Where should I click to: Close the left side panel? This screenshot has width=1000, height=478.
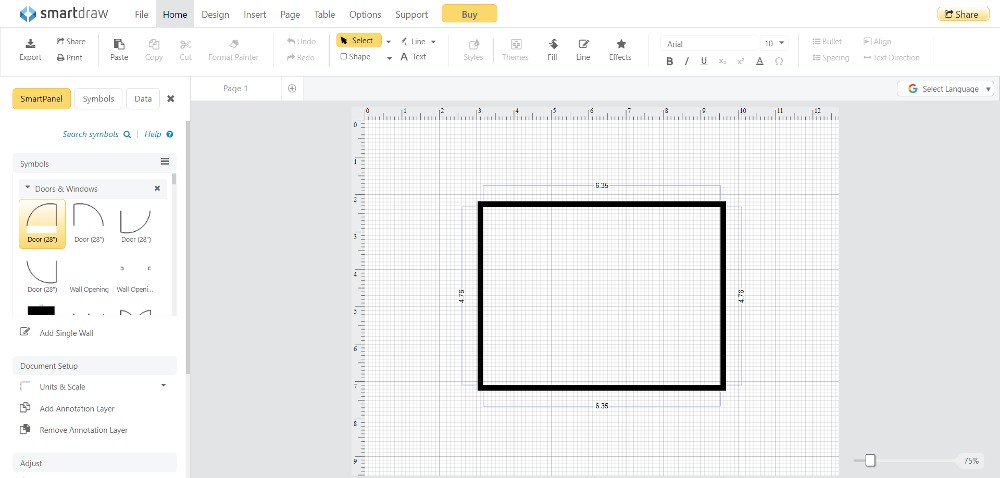click(x=171, y=99)
